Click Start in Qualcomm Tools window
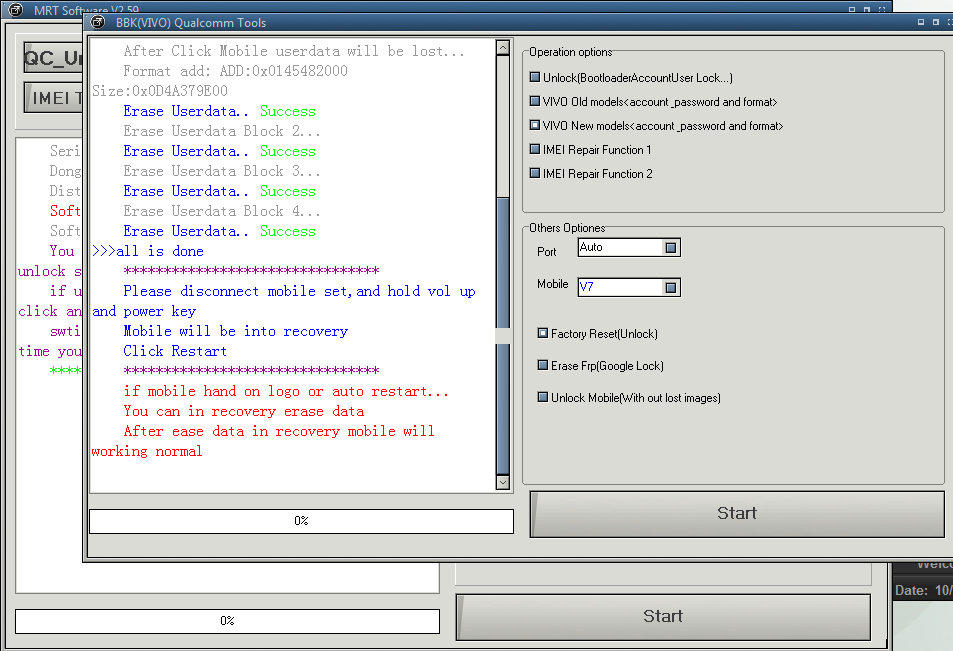 click(737, 514)
